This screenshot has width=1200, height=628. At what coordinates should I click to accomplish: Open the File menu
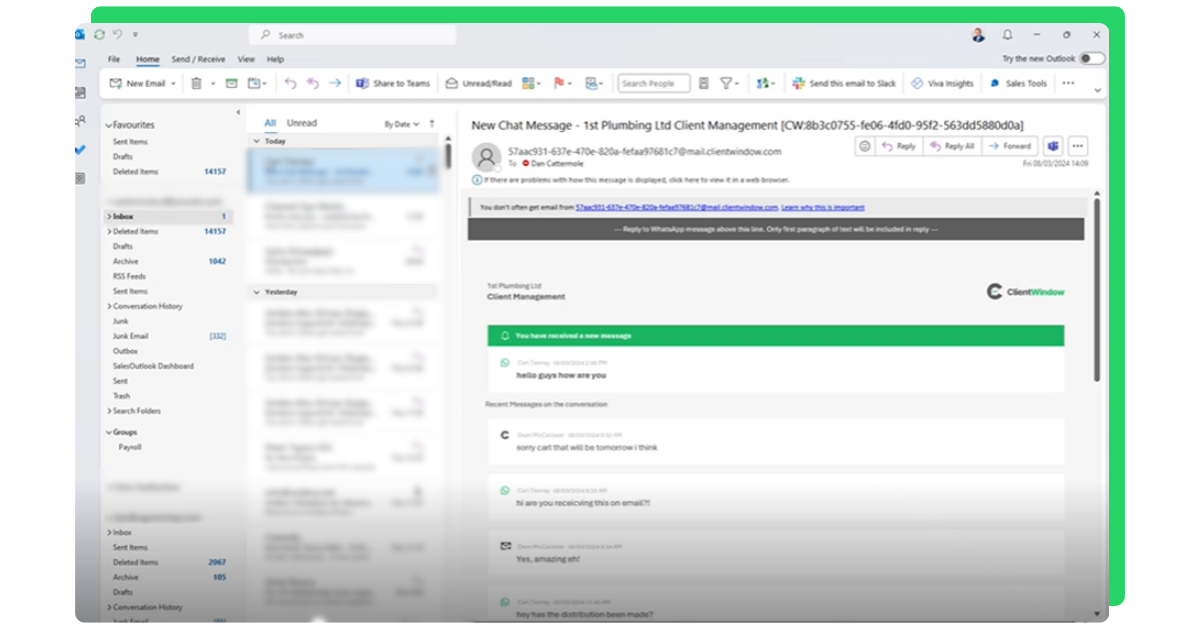click(x=114, y=59)
